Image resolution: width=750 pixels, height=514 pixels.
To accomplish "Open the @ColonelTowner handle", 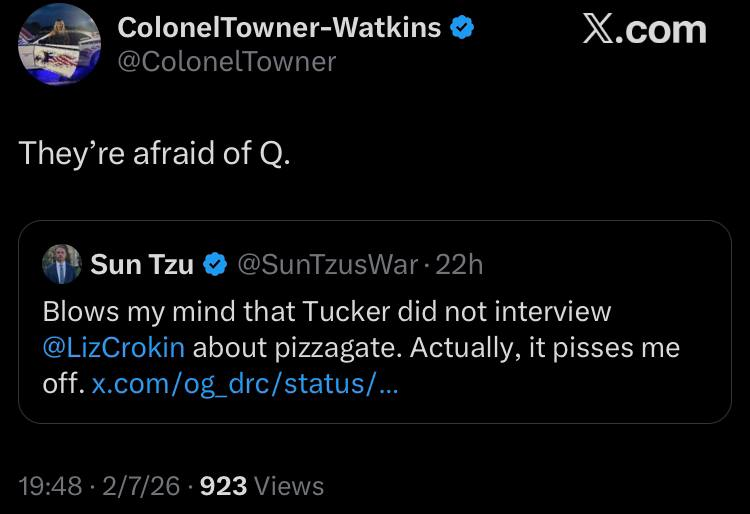I will pyautogui.click(x=227, y=61).
